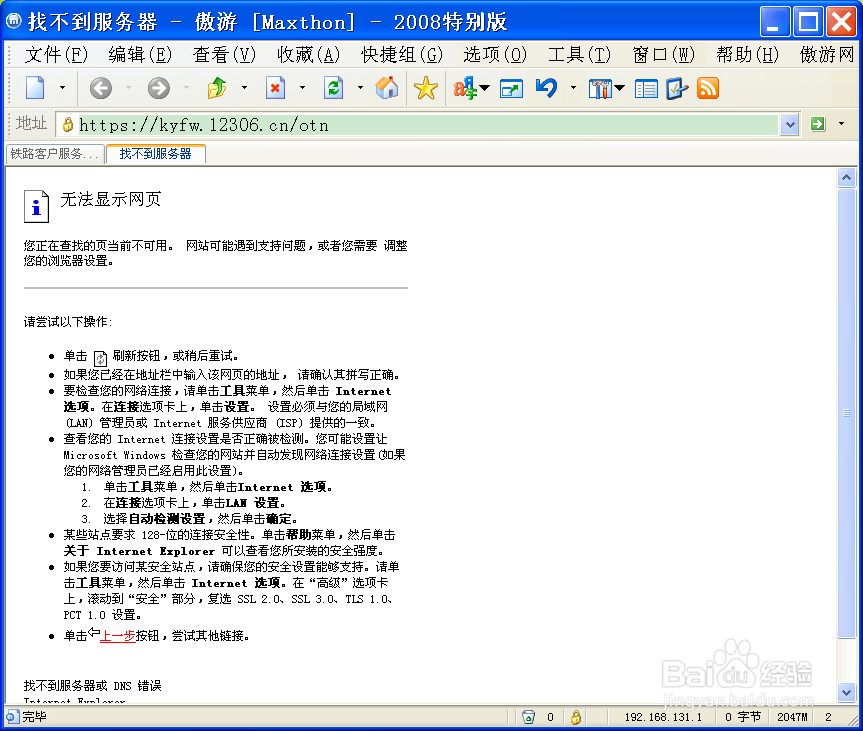Image resolution: width=863 pixels, height=731 pixels.
Task: Open the 快捷组(G) menu
Action: click(402, 54)
